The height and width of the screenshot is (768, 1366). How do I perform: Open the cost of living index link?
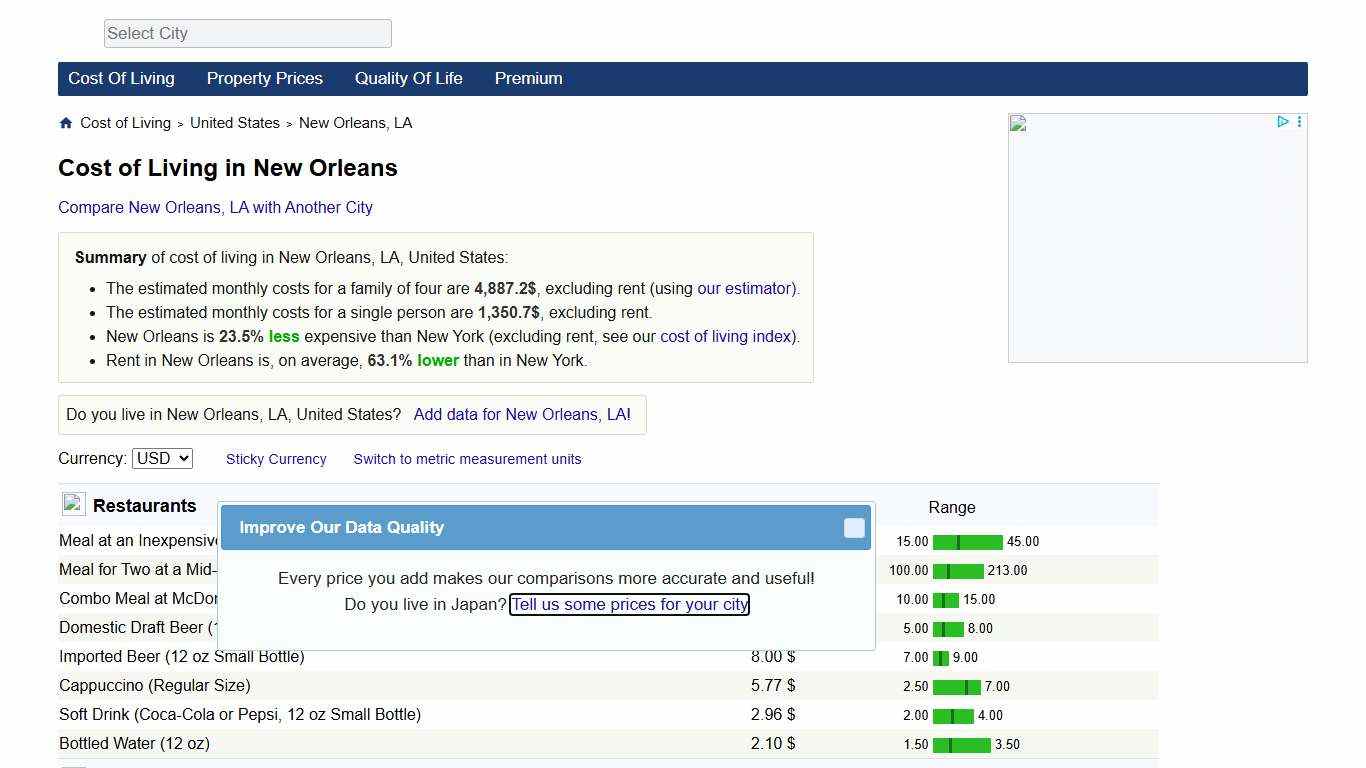pos(727,336)
